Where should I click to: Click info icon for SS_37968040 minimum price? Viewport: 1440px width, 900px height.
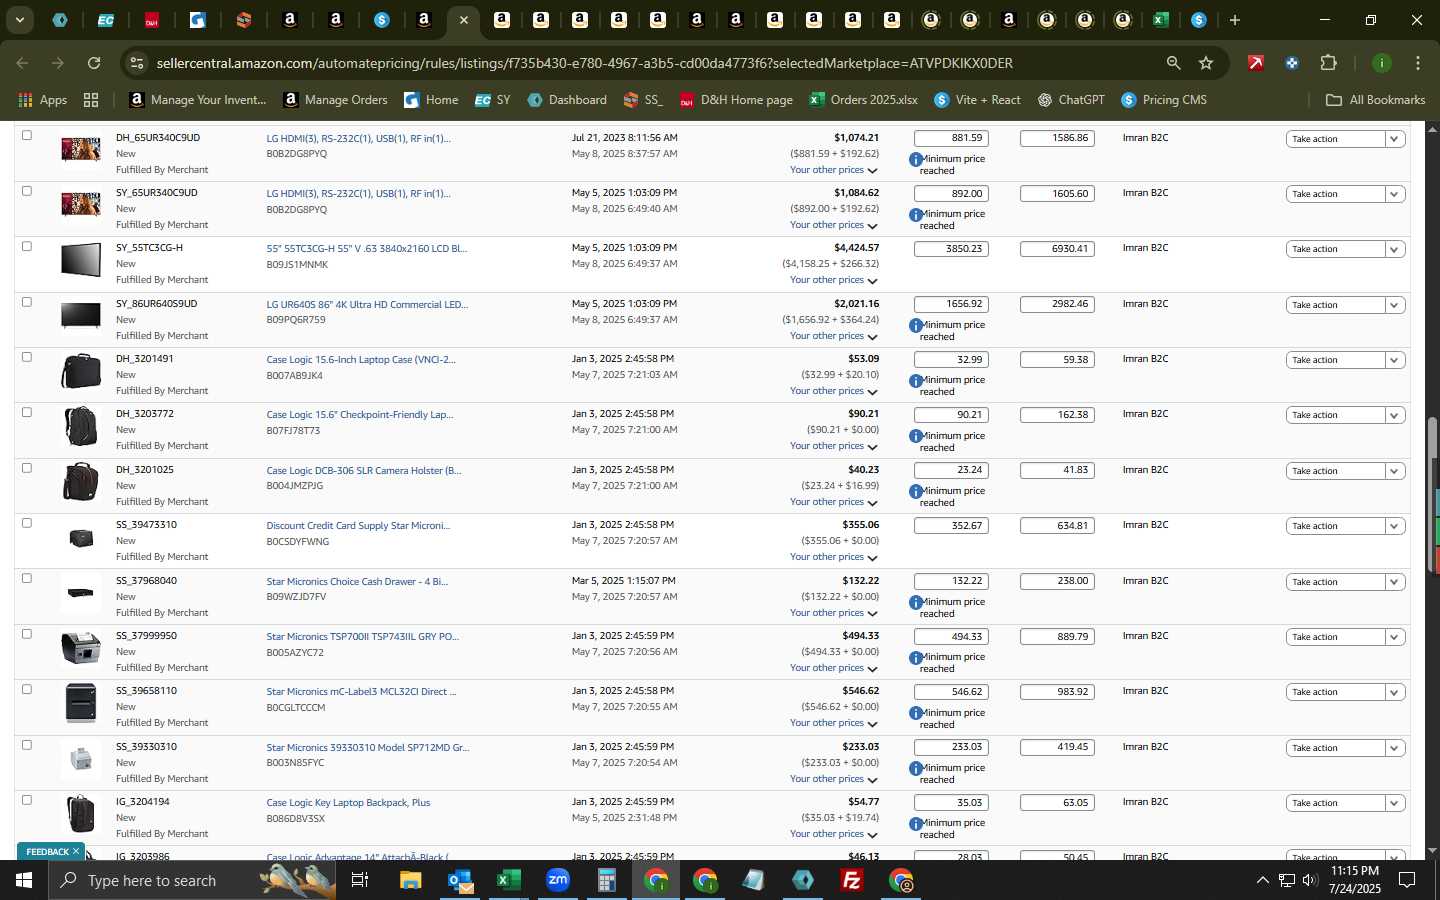[x=915, y=603]
